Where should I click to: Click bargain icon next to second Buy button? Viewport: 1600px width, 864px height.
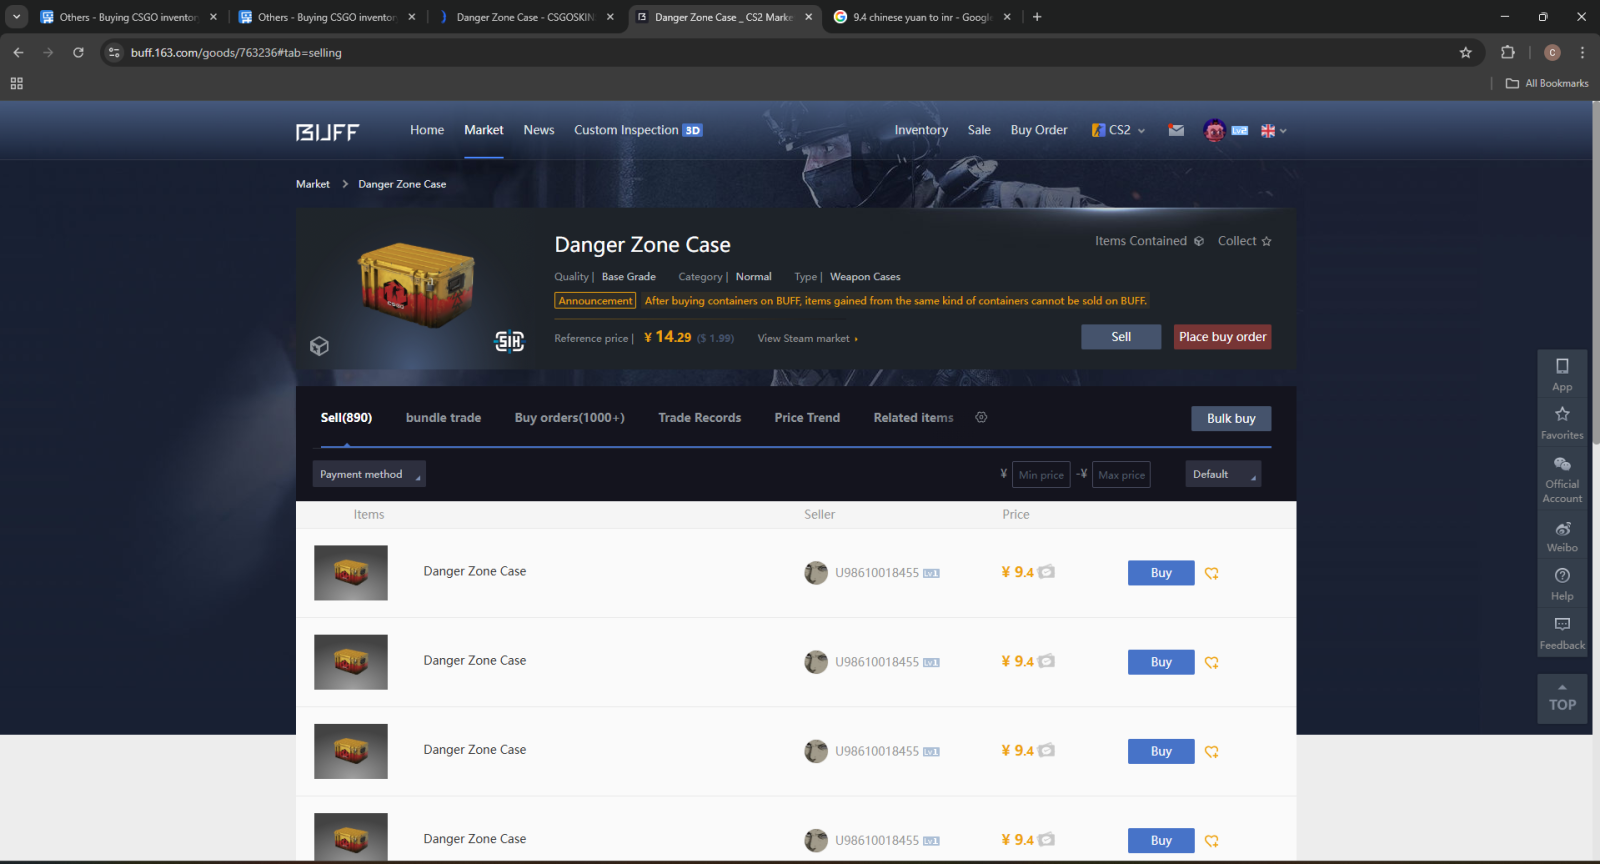point(1212,662)
